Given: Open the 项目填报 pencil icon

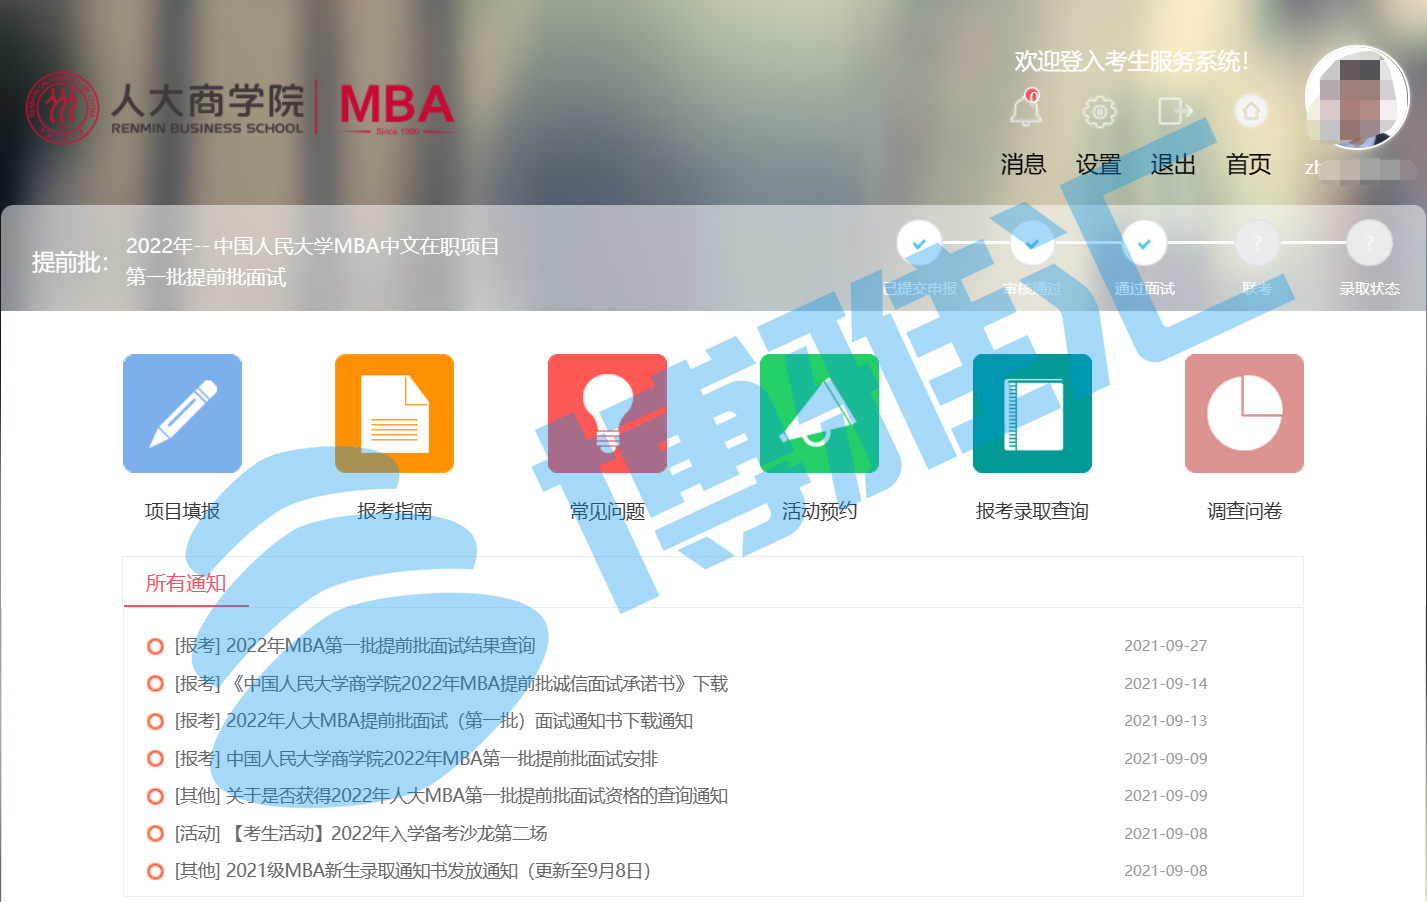Looking at the screenshot, I should coord(182,413).
